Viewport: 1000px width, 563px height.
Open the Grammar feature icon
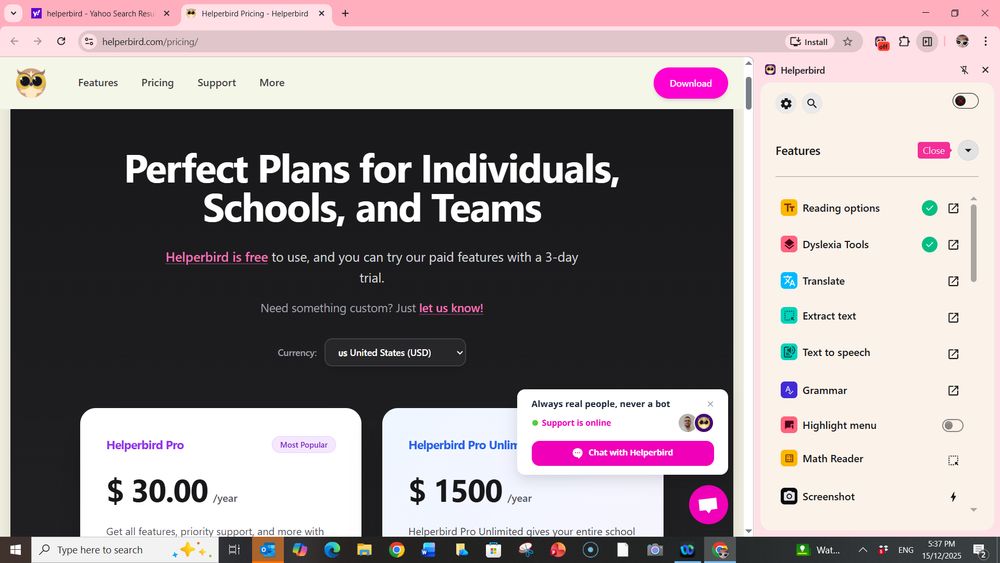789,390
